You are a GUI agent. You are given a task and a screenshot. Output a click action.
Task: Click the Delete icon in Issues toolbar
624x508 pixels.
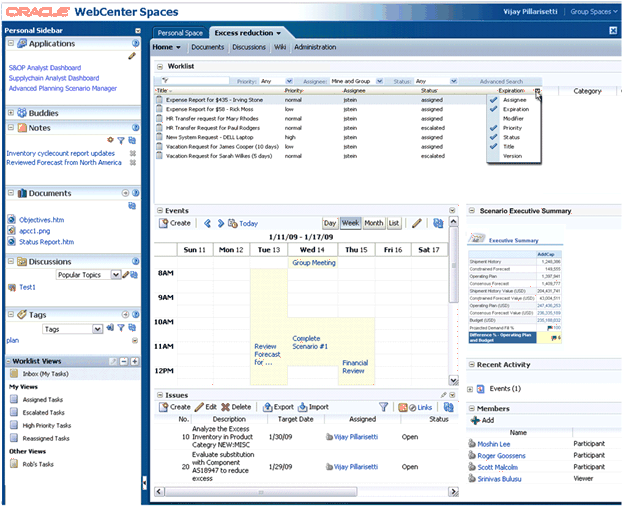tap(225, 407)
